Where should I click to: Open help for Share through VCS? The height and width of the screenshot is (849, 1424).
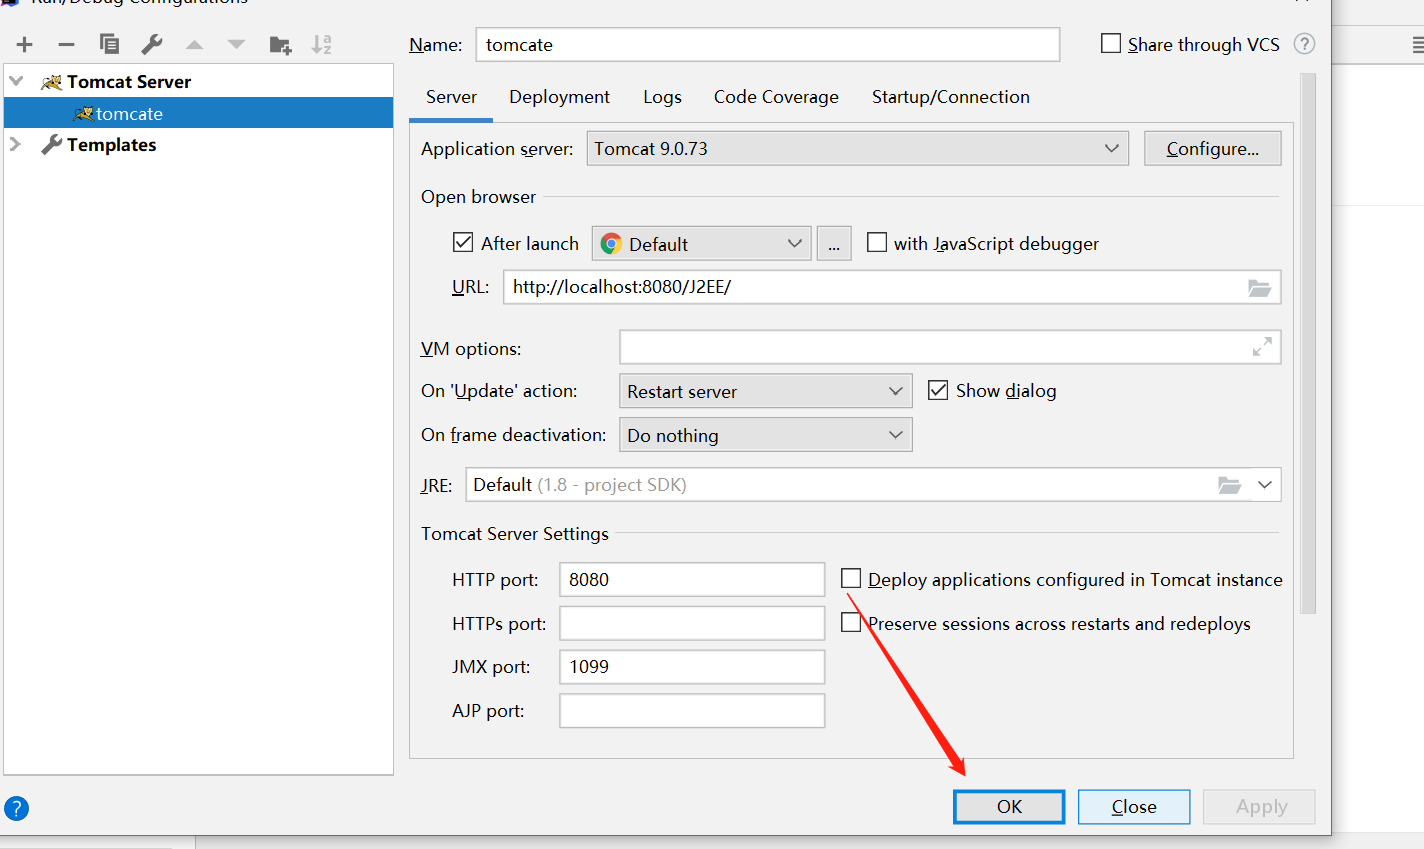[1304, 44]
